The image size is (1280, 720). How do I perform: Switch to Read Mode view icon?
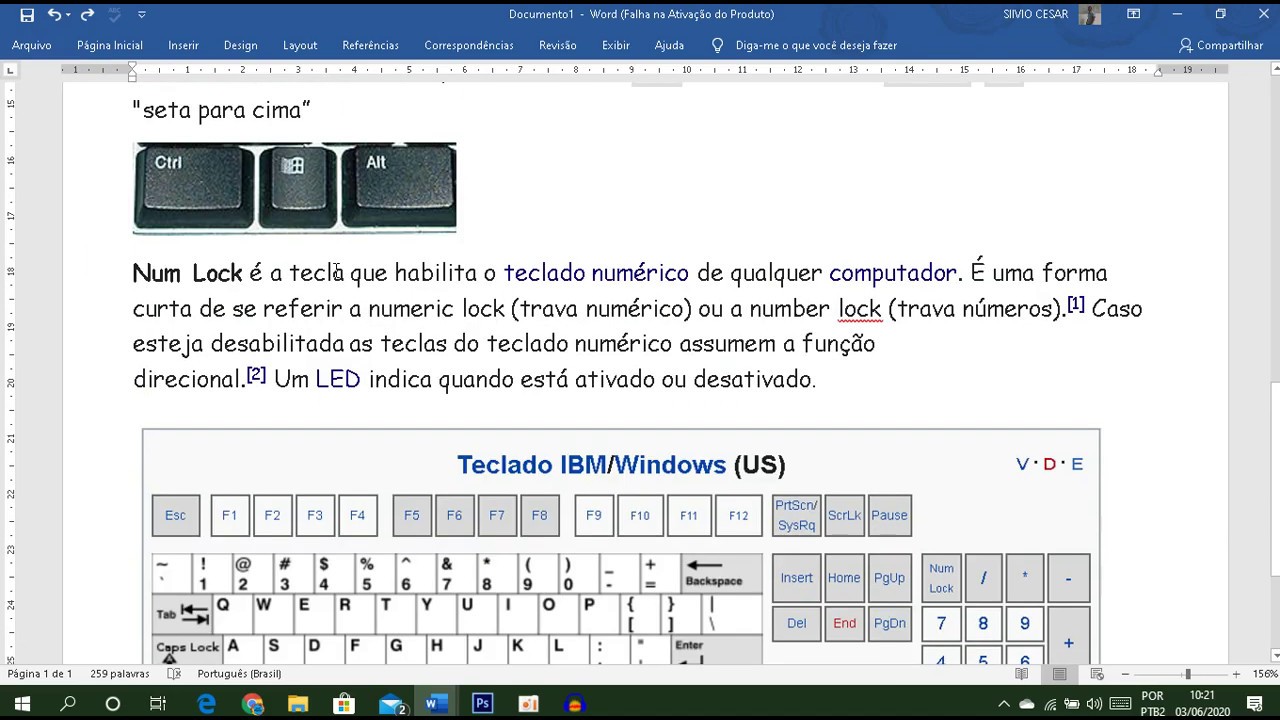(1021, 674)
